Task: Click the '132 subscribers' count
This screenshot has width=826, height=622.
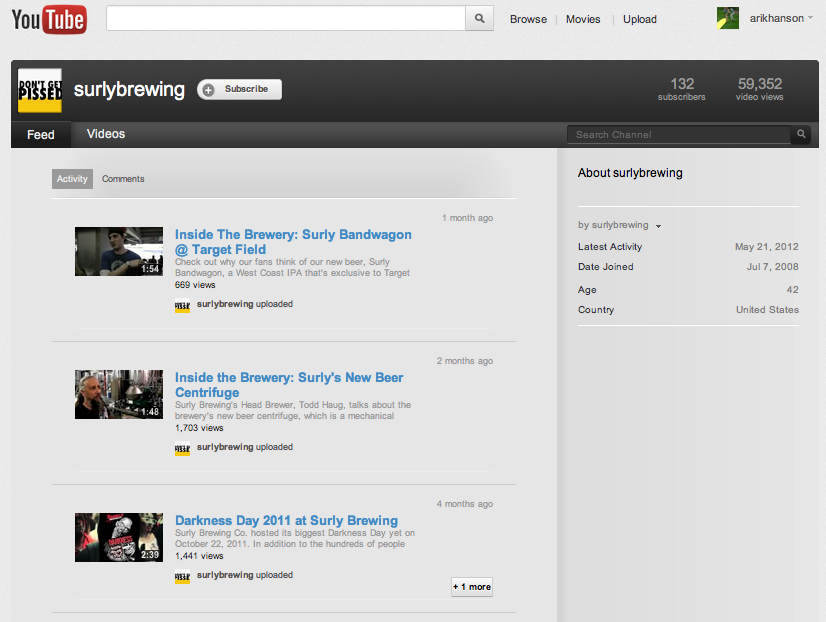Action: coord(682,88)
